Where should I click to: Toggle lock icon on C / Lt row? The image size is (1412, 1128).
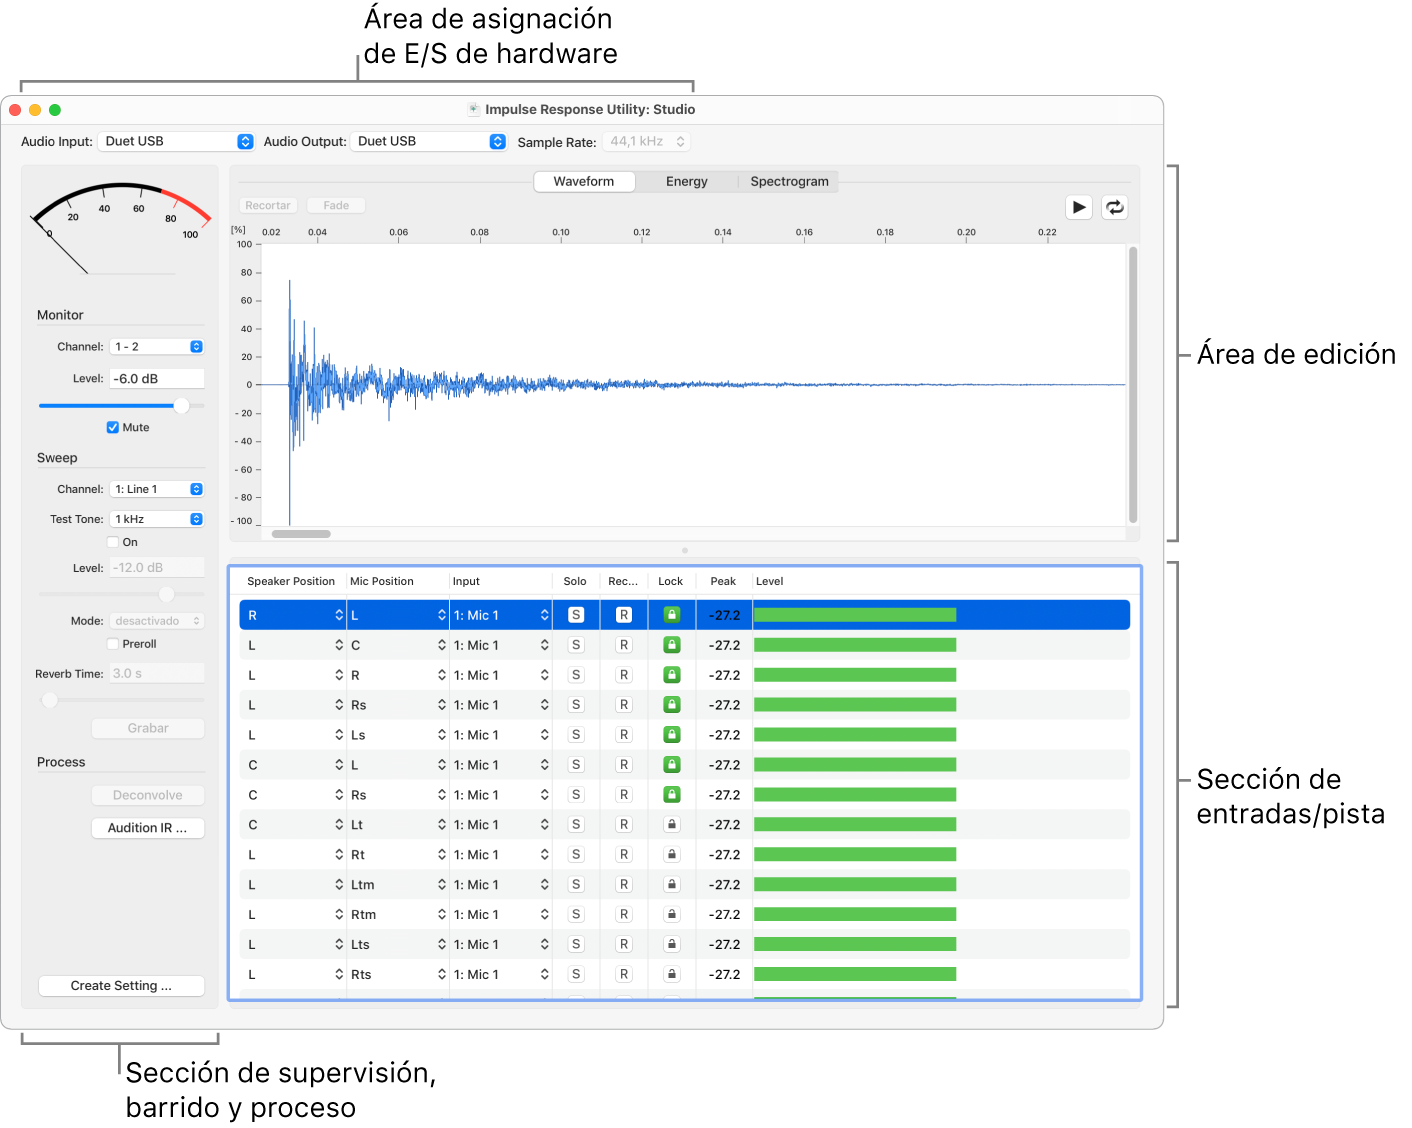coord(672,825)
